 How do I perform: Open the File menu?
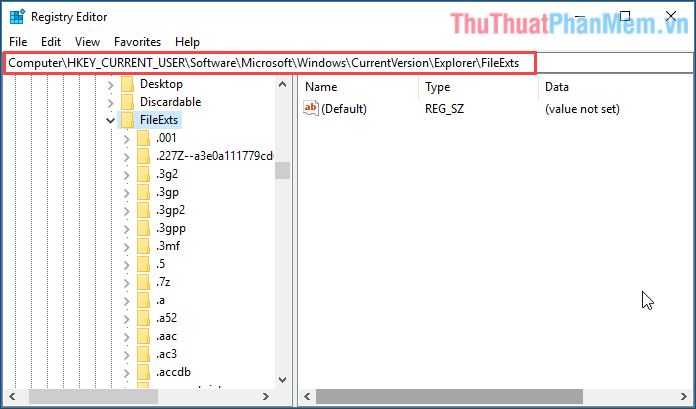[18, 42]
